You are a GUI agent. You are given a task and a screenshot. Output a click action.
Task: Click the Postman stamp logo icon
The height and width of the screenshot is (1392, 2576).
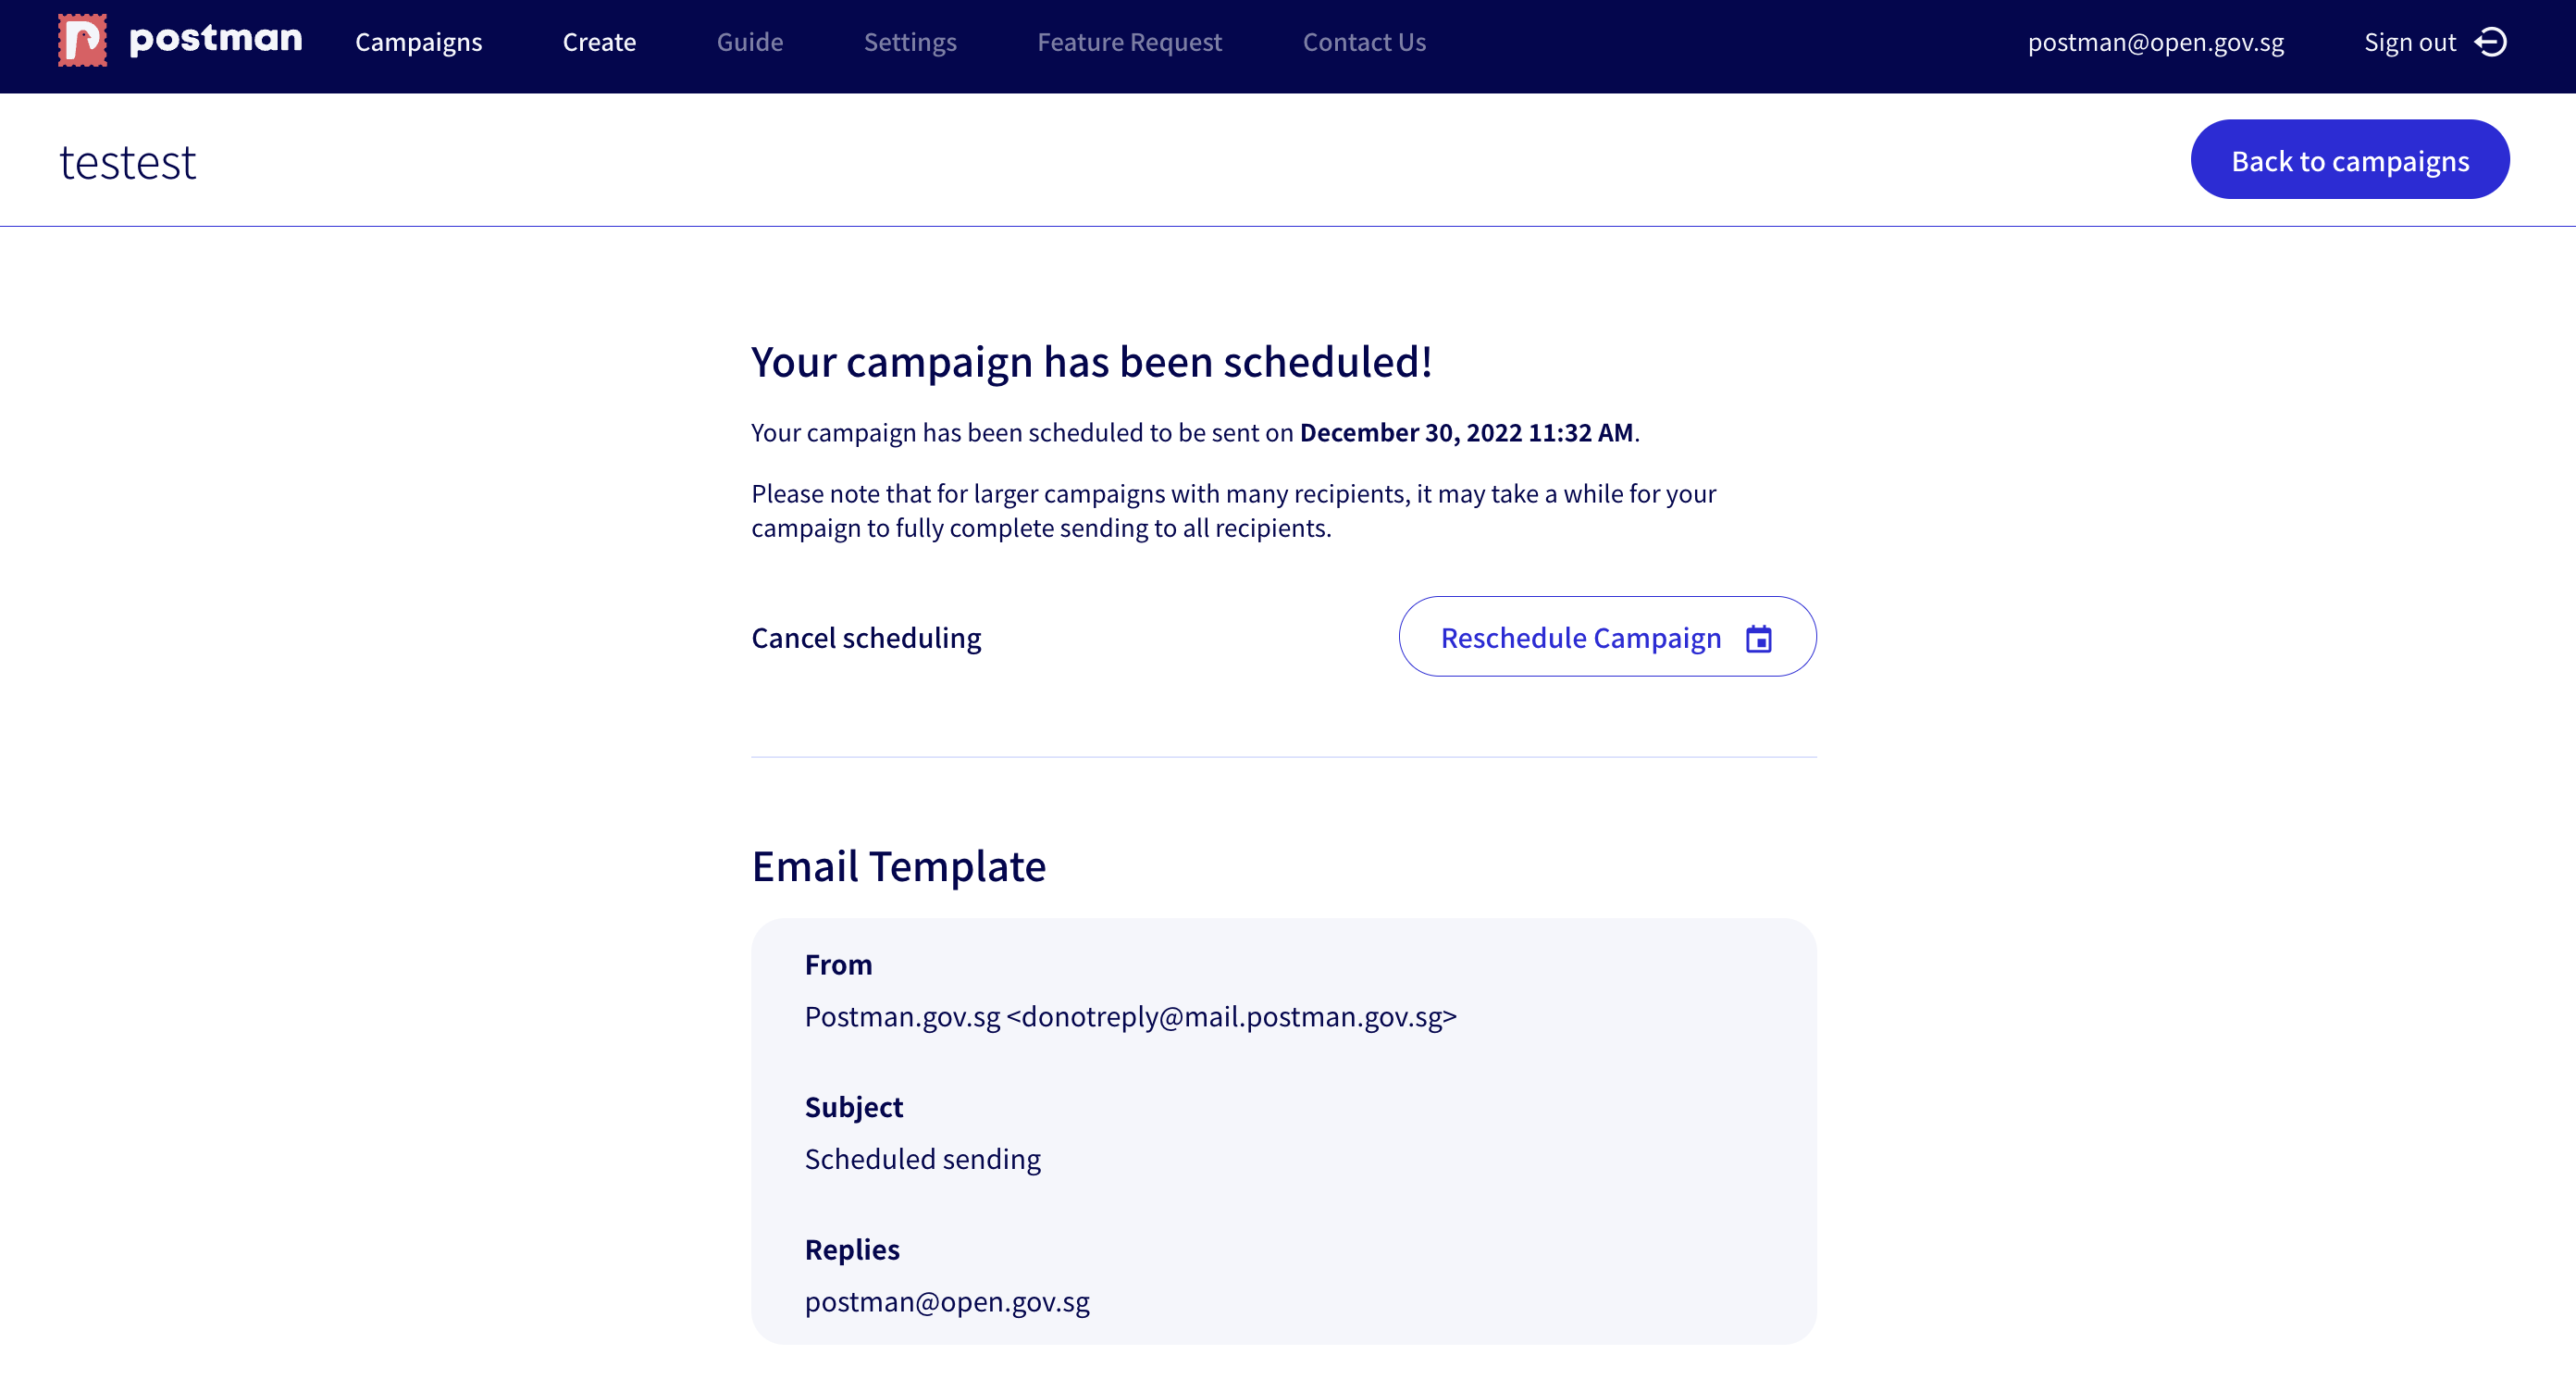[82, 41]
